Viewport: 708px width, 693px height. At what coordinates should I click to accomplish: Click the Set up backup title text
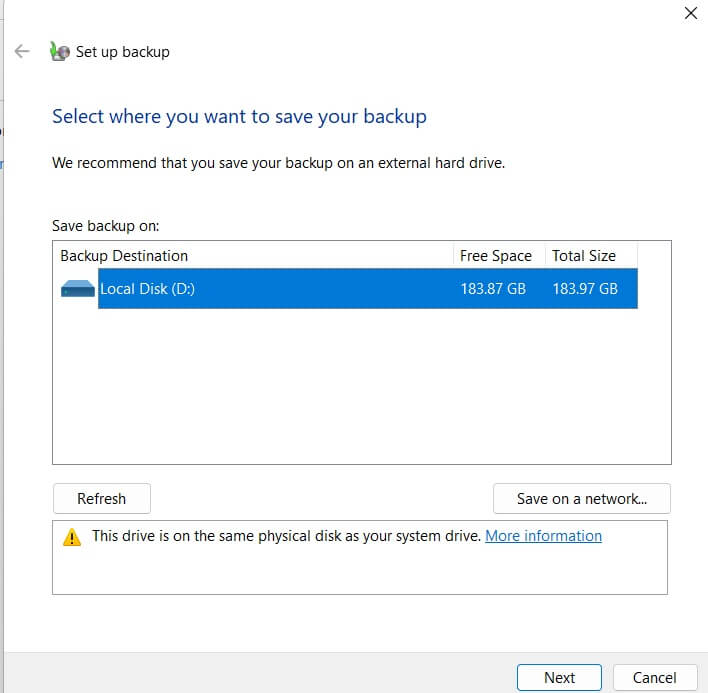[x=122, y=52]
